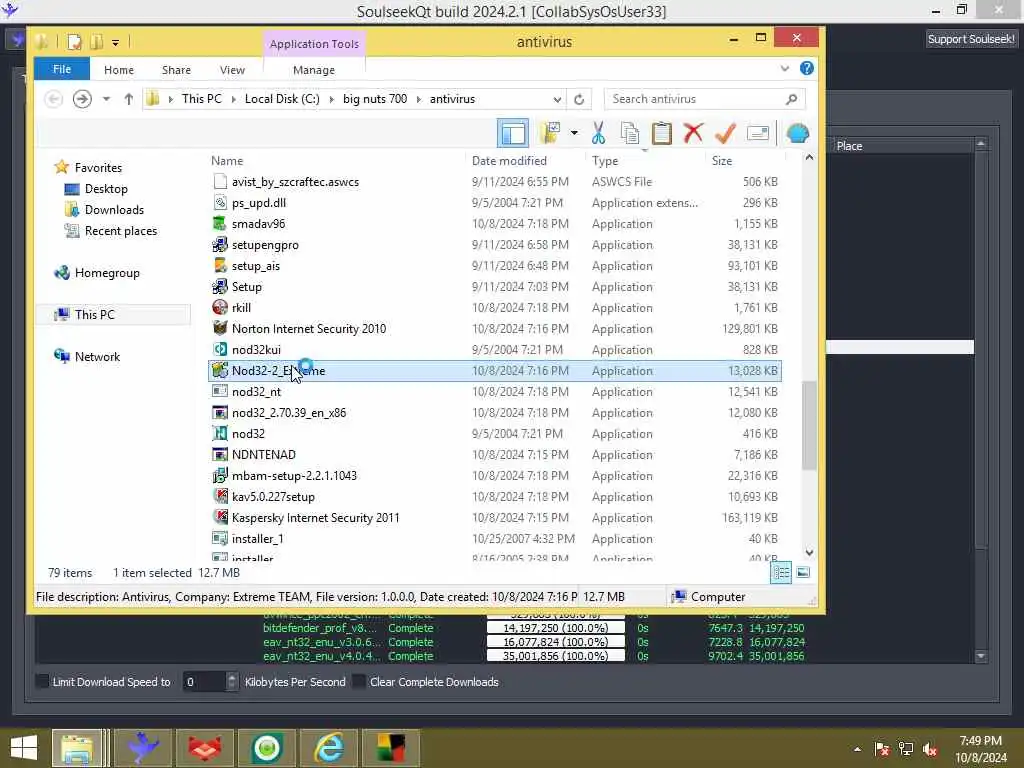The image size is (1024, 768).
Task: Select Application Tools contextual tab
Action: click(x=314, y=44)
